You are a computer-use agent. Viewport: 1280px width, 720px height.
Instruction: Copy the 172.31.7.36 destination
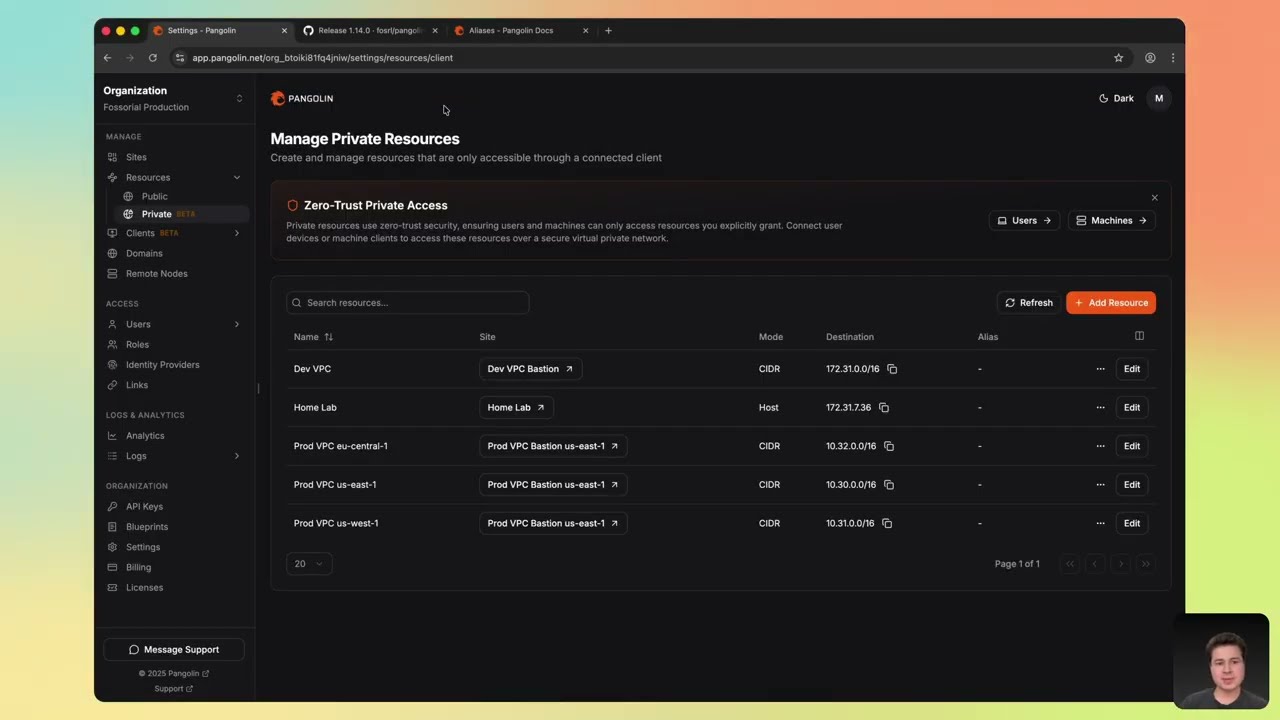pyautogui.click(x=884, y=408)
